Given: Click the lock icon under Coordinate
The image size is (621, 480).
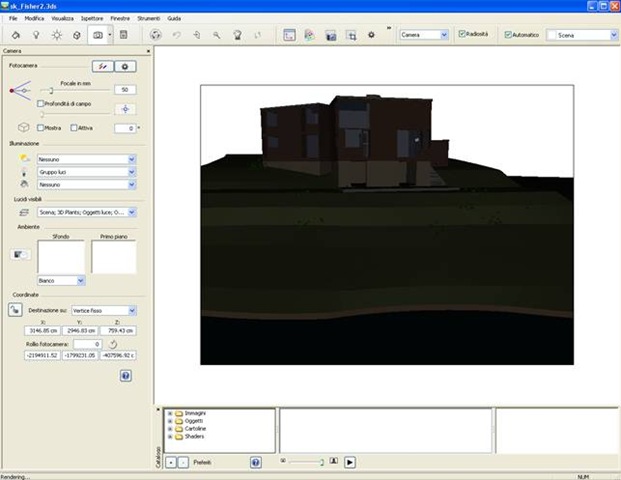Looking at the screenshot, I should pyautogui.click(x=15, y=311).
